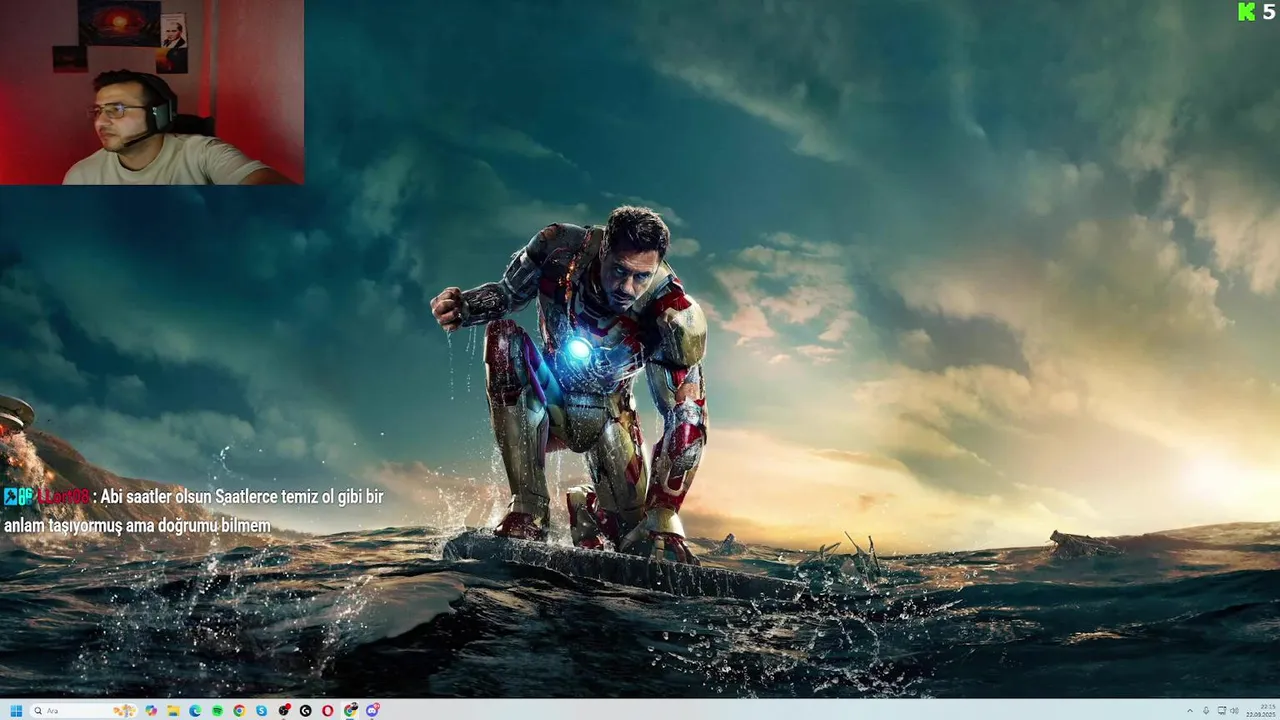
Task: Open File Explorer from the taskbar
Action: [x=173, y=711]
